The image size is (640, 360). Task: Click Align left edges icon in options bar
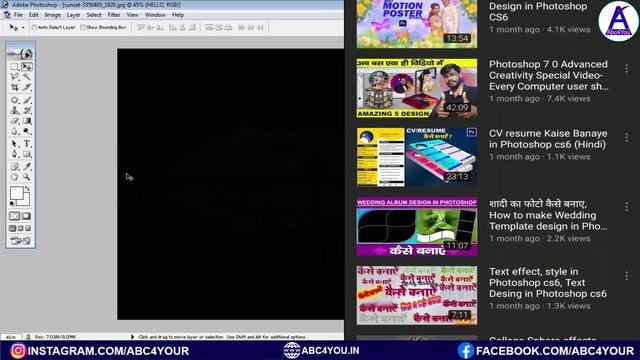173,27
